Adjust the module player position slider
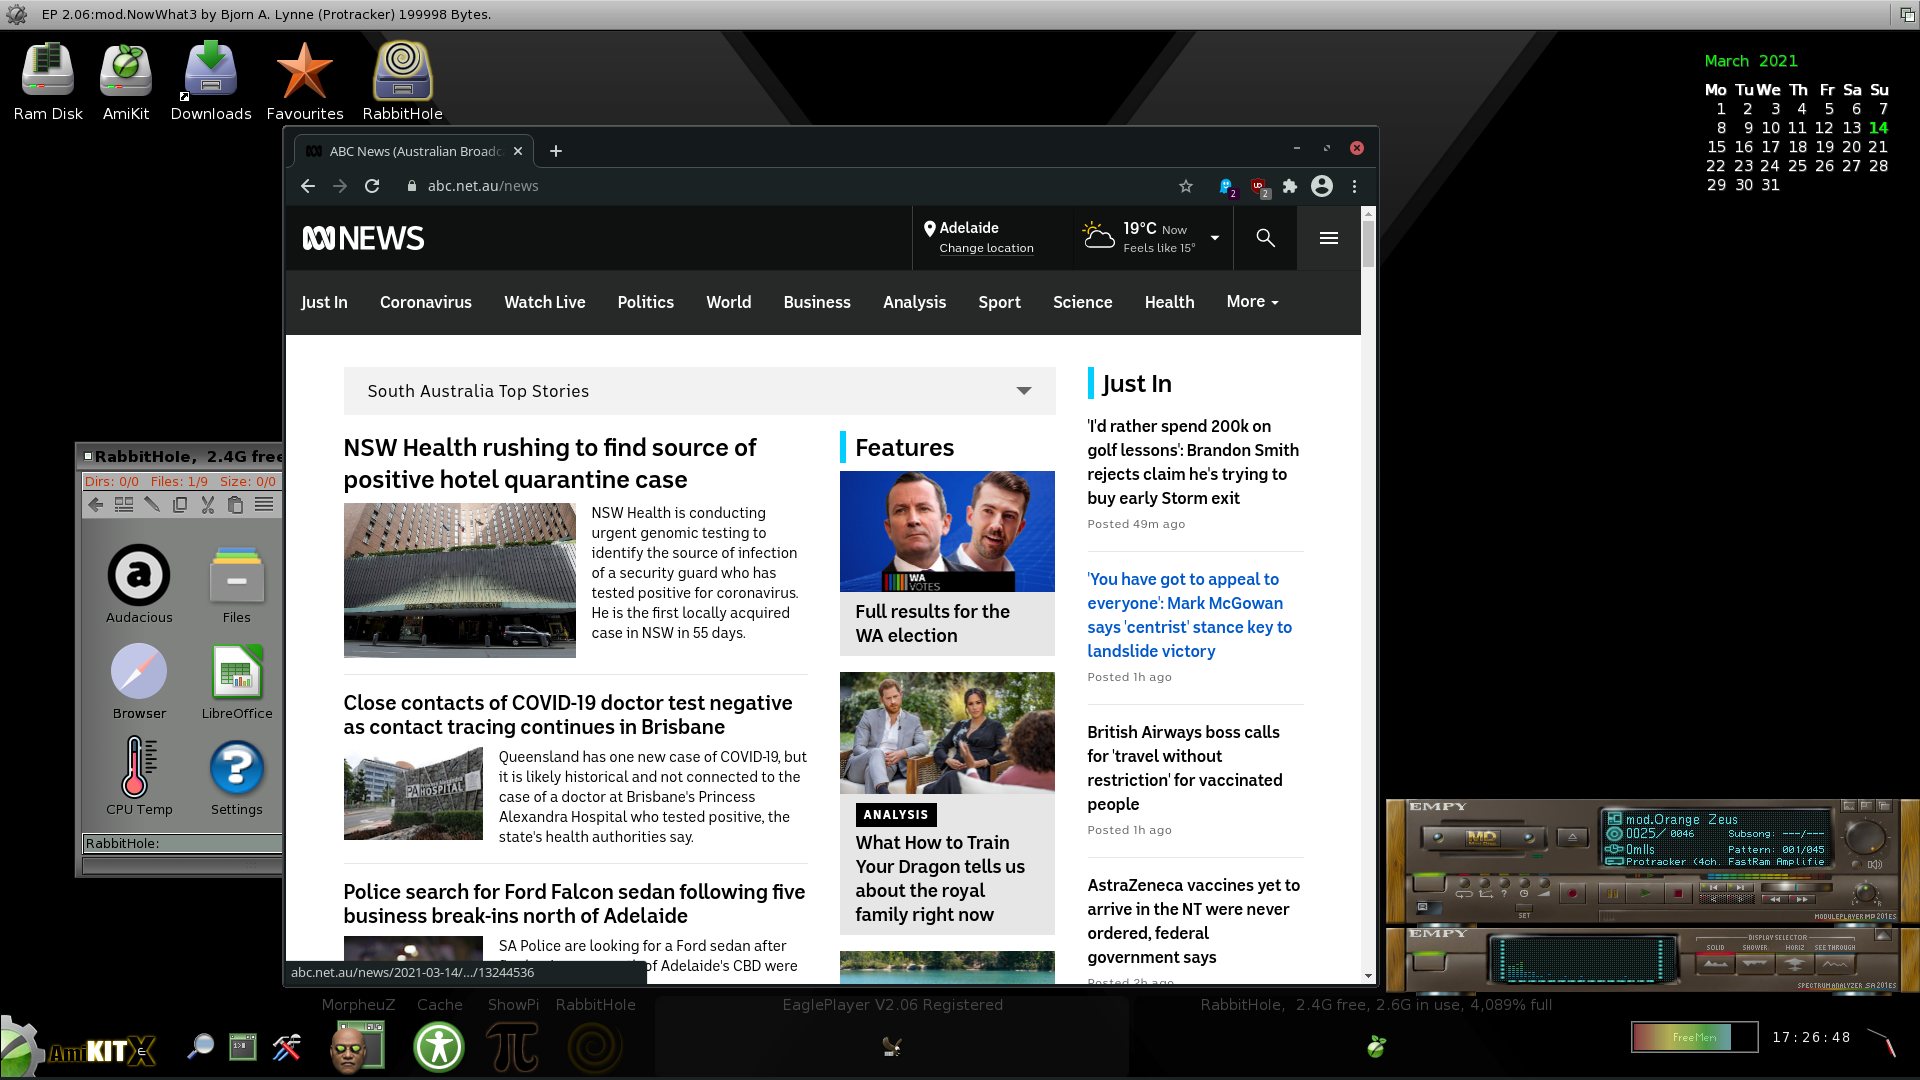This screenshot has width=1920, height=1080. coord(1797,887)
